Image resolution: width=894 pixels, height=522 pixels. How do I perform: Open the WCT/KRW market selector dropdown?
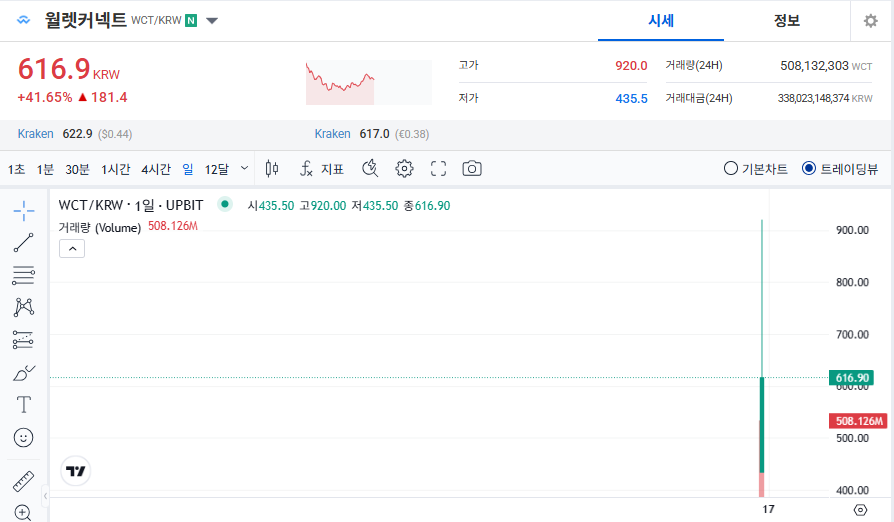[212, 21]
